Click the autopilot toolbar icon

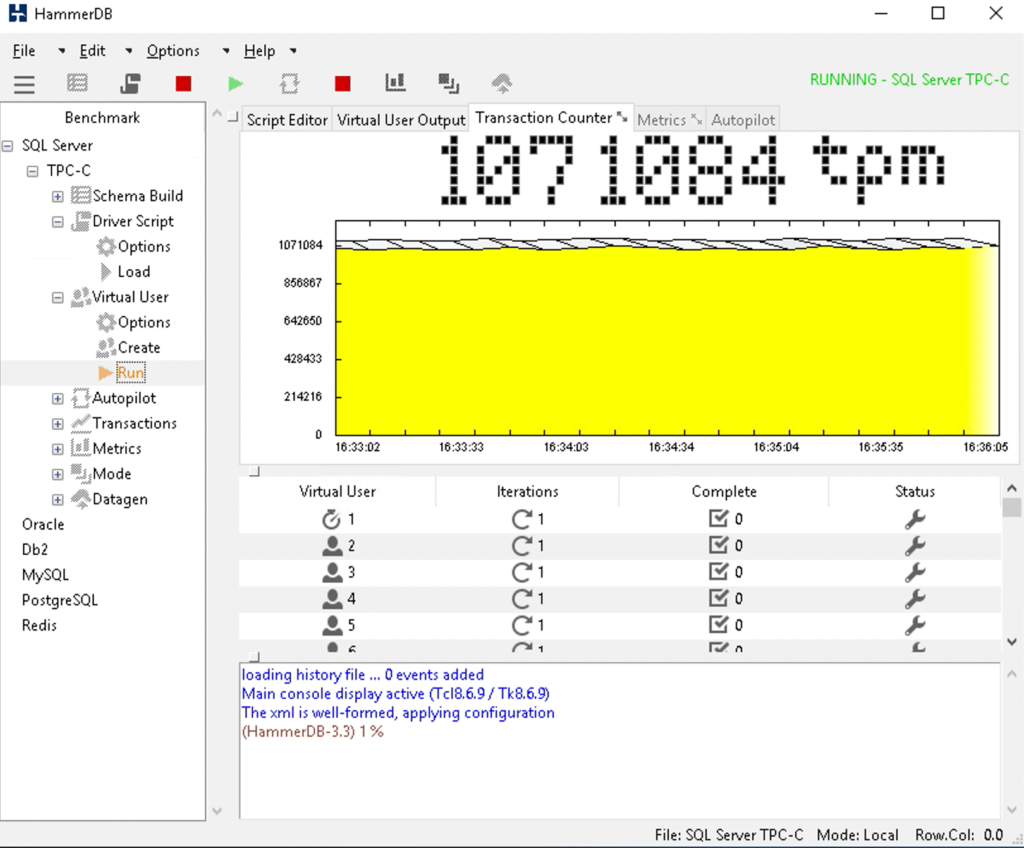tap(289, 83)
